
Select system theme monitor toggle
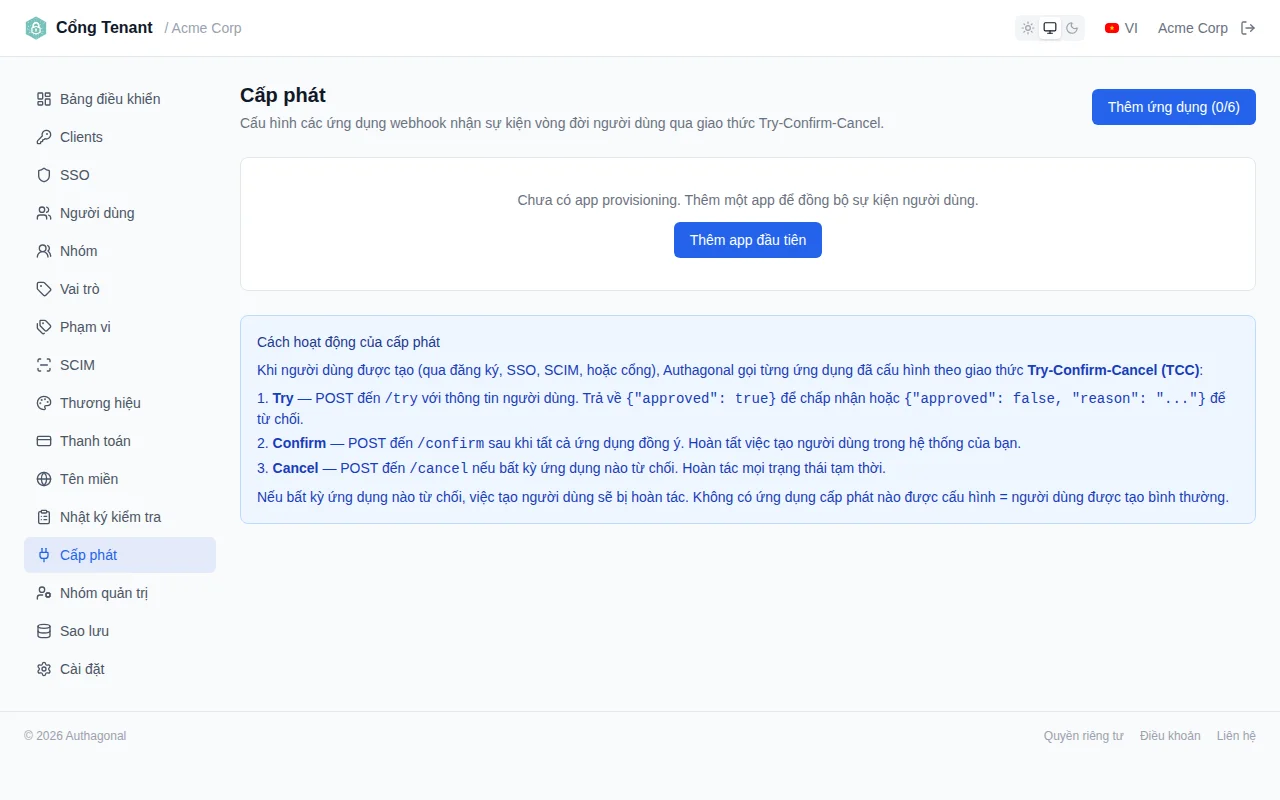pyautogui.click(x=1050, y=28)
